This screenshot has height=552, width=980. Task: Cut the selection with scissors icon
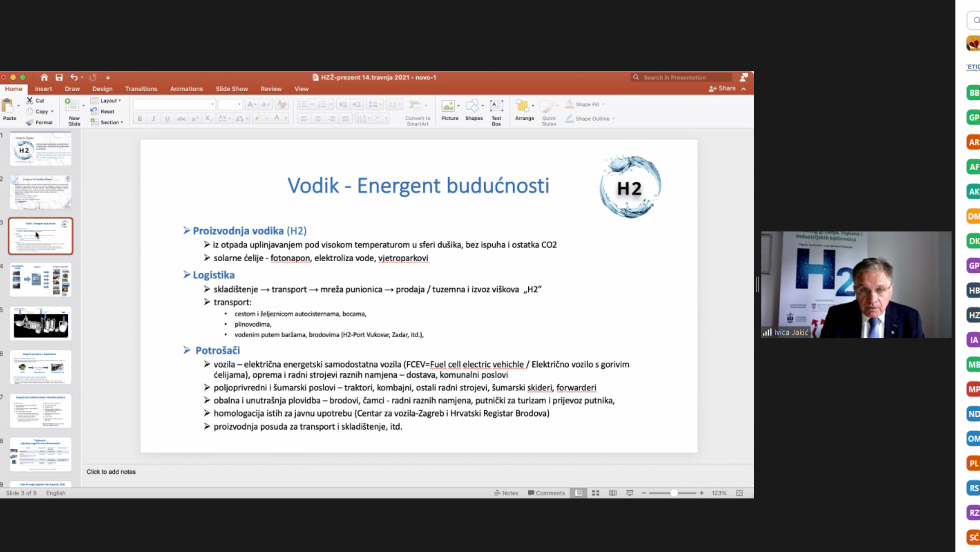36,101
